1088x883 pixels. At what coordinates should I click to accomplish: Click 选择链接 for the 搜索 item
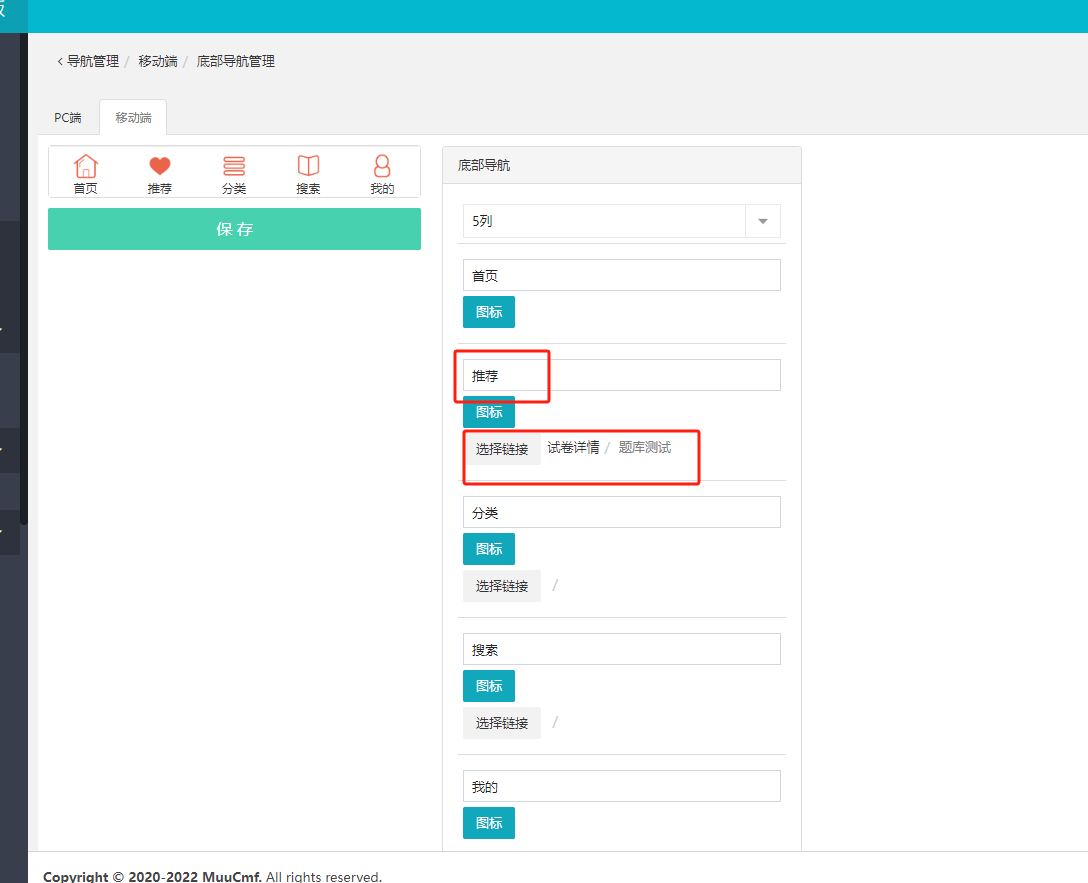click(x=502, y=723)
